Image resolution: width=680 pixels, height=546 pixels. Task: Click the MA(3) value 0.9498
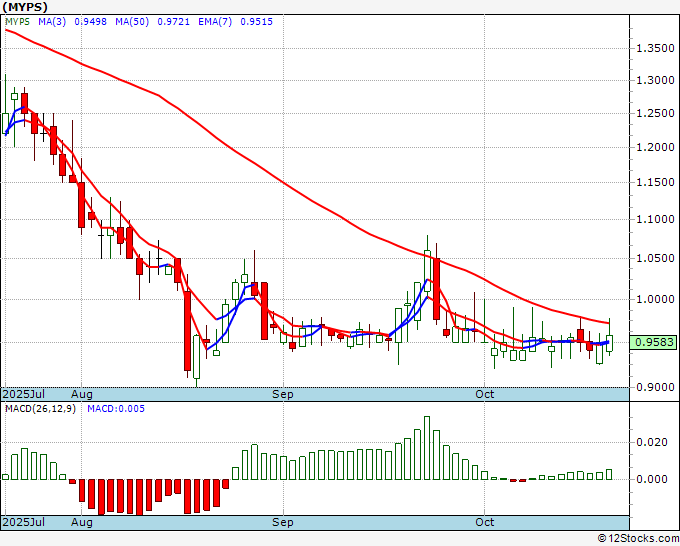(x=90, y=22)
